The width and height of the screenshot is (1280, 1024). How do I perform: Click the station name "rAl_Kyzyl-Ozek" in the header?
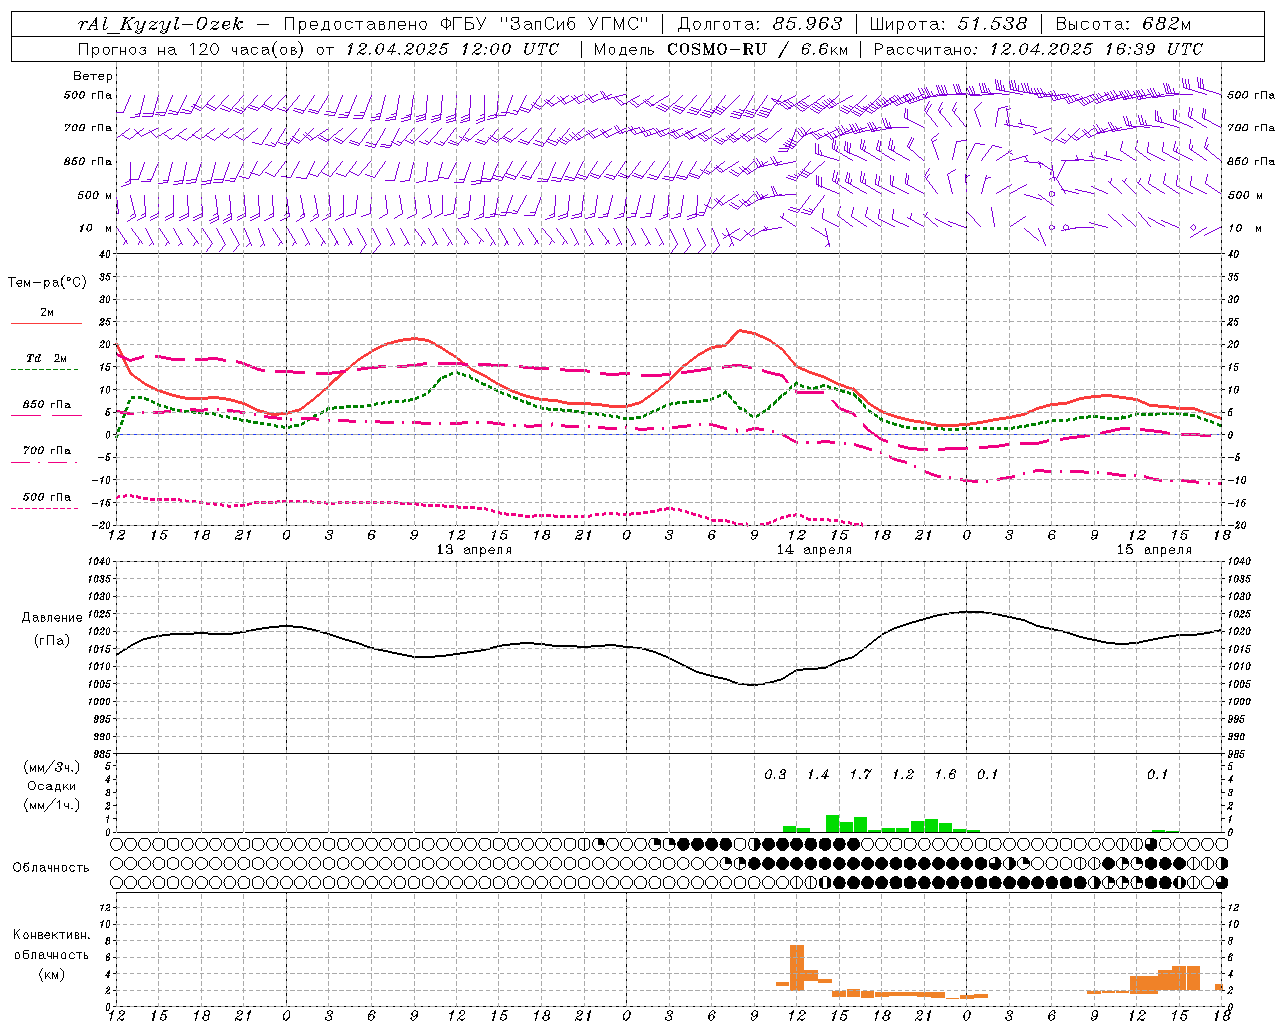160,24
